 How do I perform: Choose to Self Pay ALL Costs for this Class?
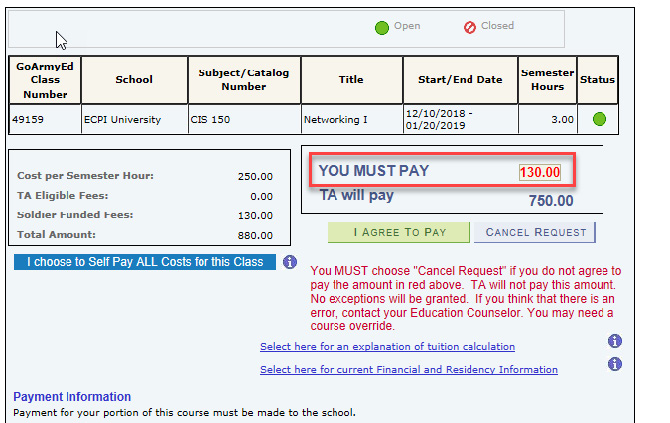point(145,262)
